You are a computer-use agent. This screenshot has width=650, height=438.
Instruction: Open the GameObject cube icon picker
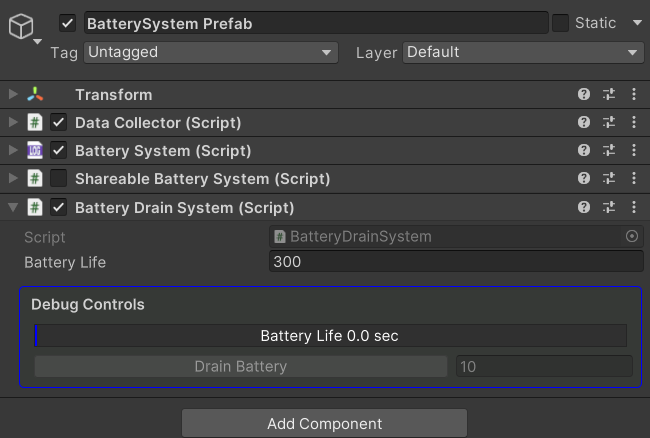21,26
